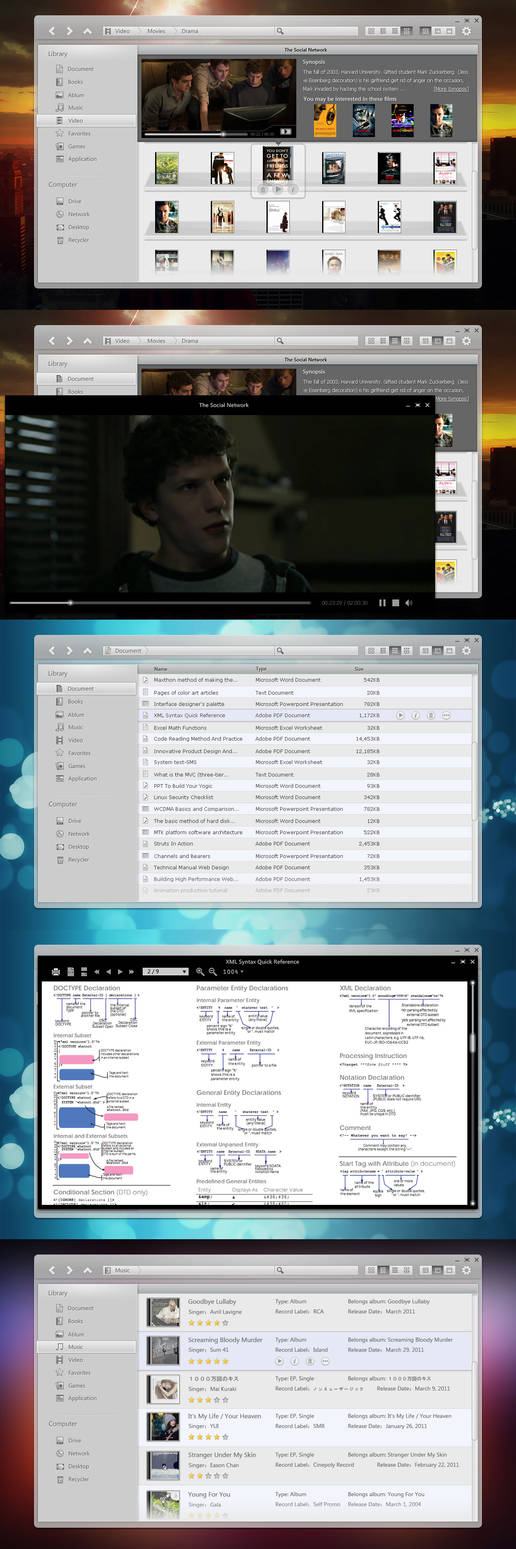
Task: Click the search field in the Document window
Action: click(x=315, y=650)
